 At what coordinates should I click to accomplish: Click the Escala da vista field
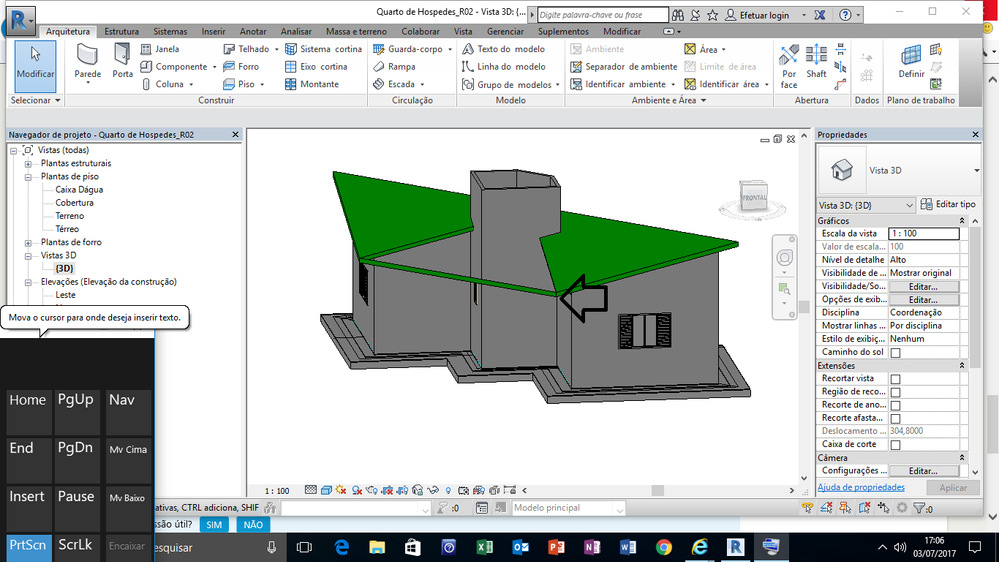tap(923, 234)
